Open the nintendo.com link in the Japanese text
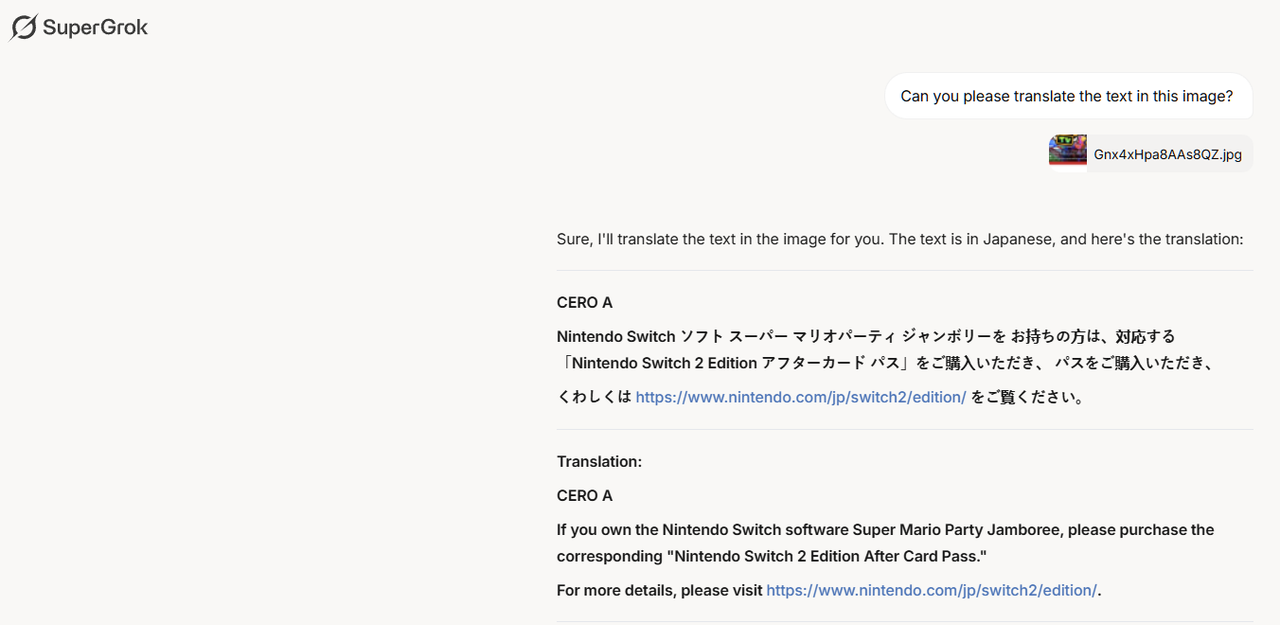Viewport: 1280px width, 625px height. tap(801, 397)
